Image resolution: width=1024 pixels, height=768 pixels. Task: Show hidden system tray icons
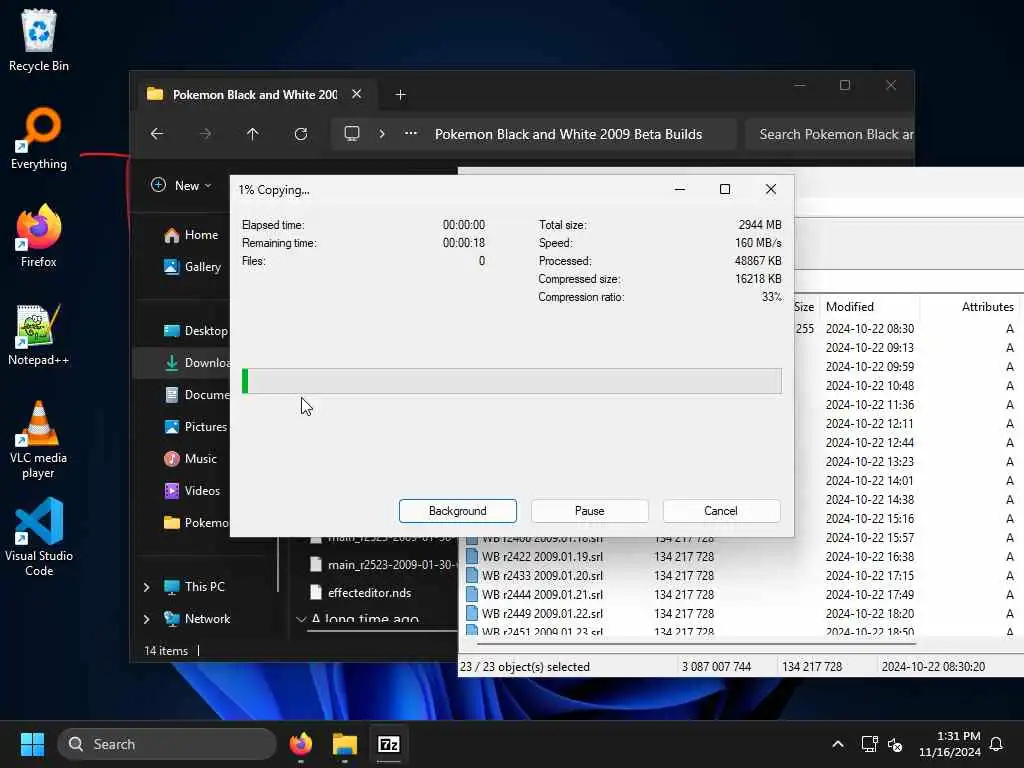[838, 744]
